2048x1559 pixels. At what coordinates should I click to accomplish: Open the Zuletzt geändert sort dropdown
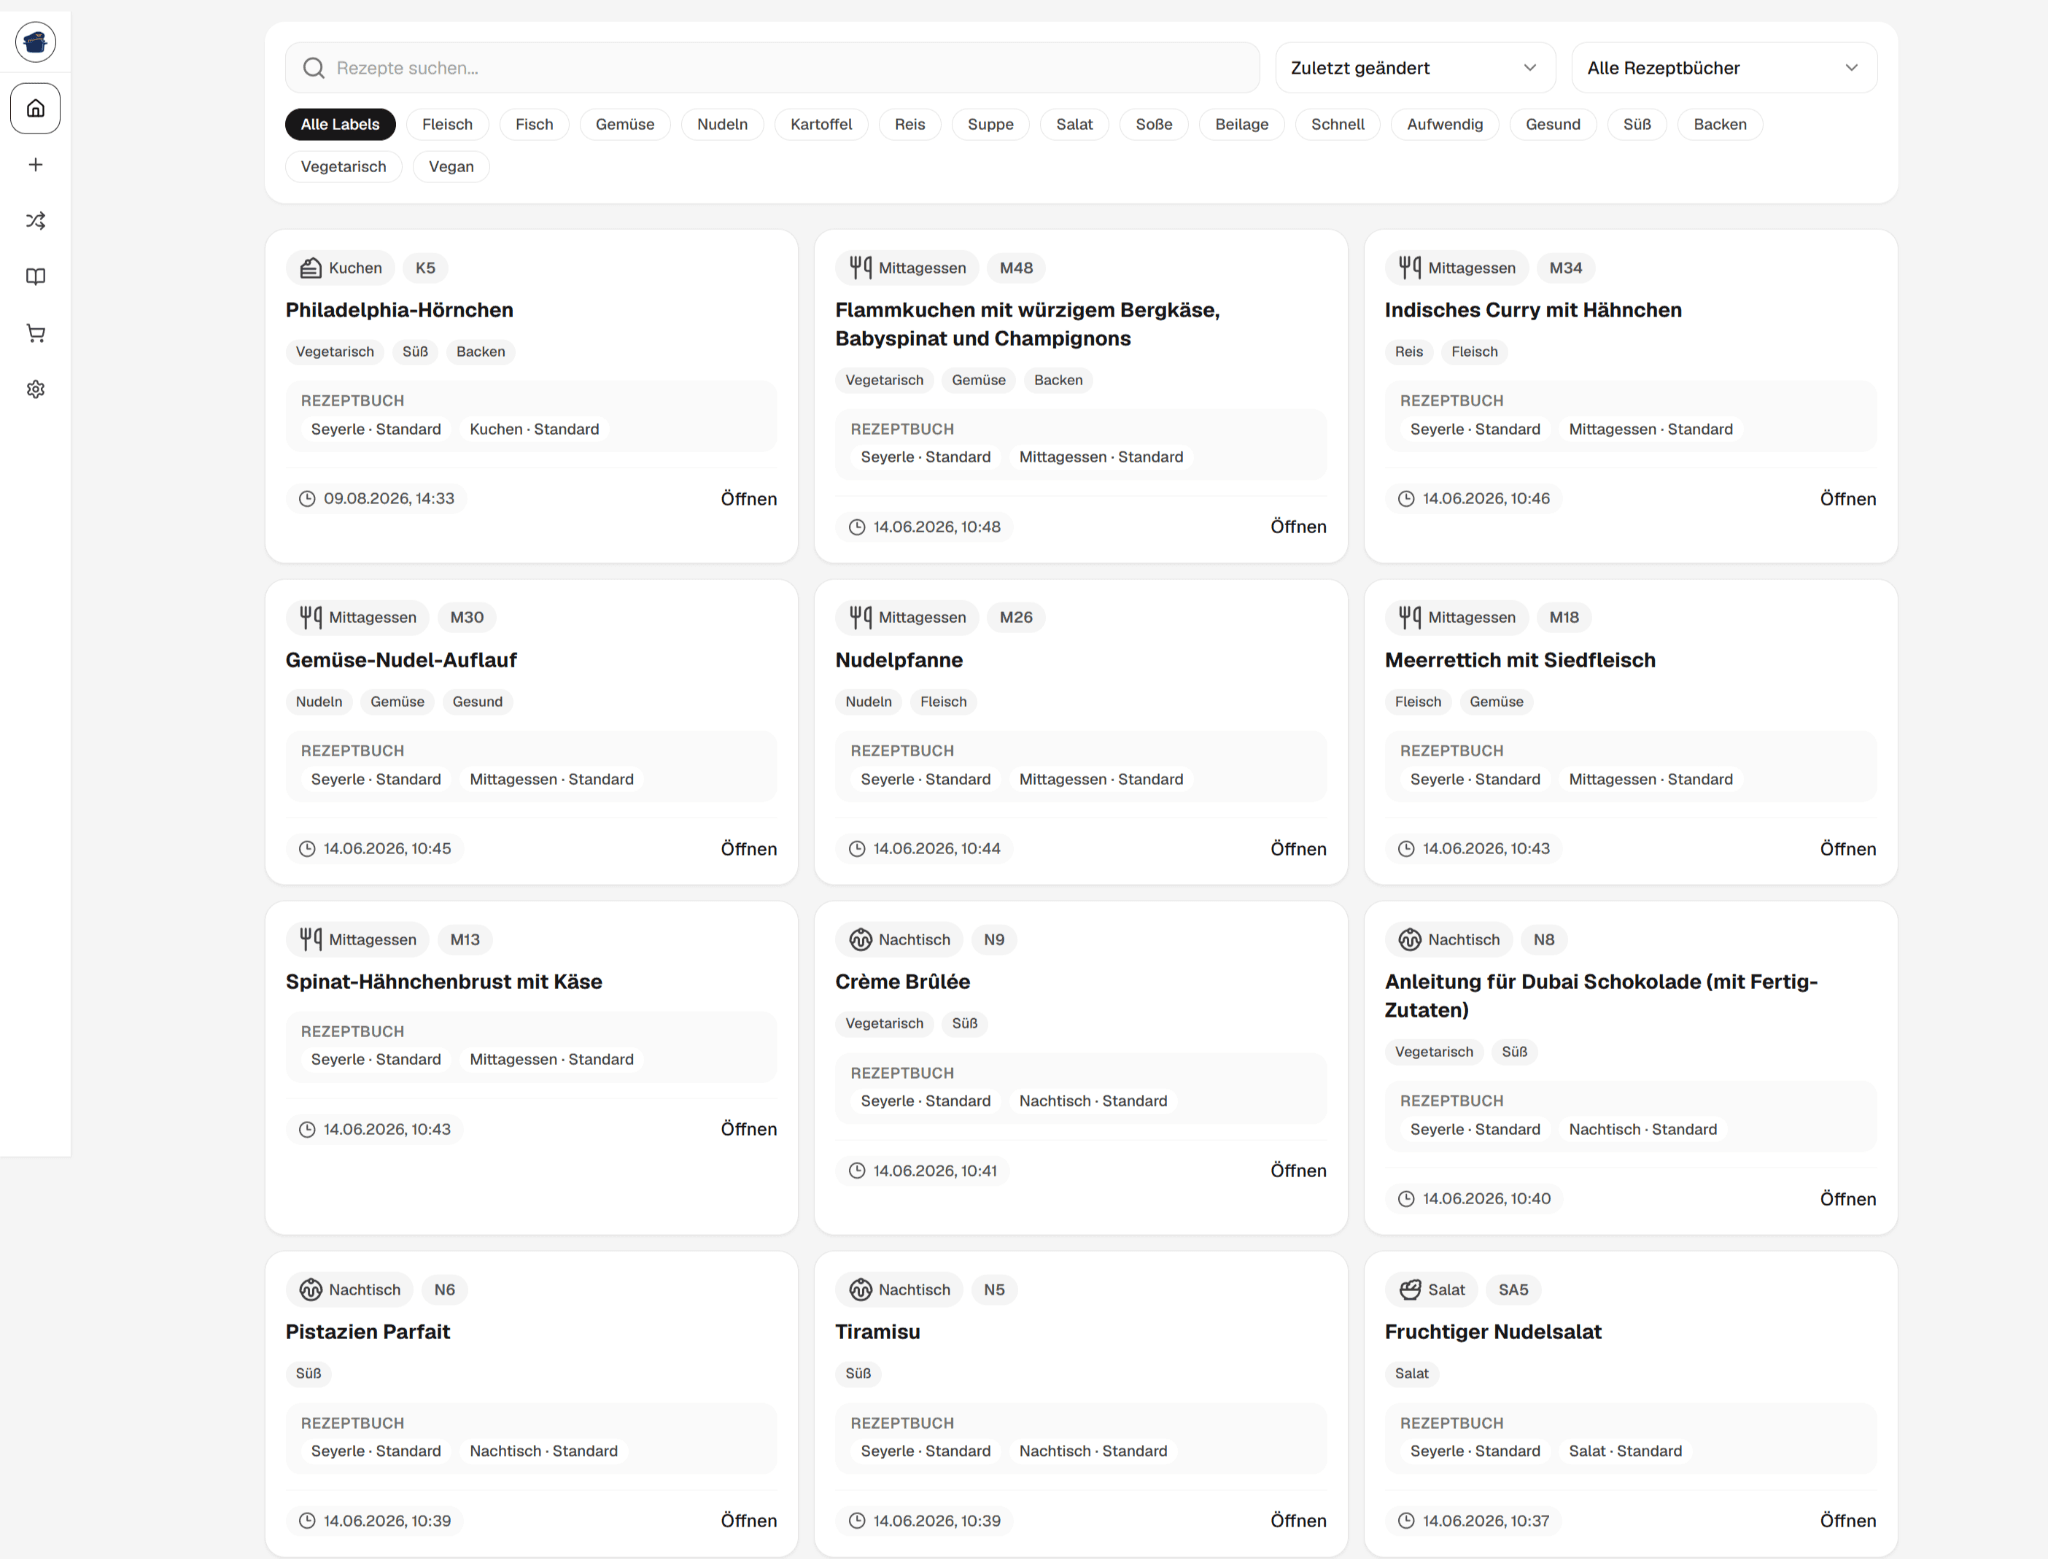[1415, 68]
